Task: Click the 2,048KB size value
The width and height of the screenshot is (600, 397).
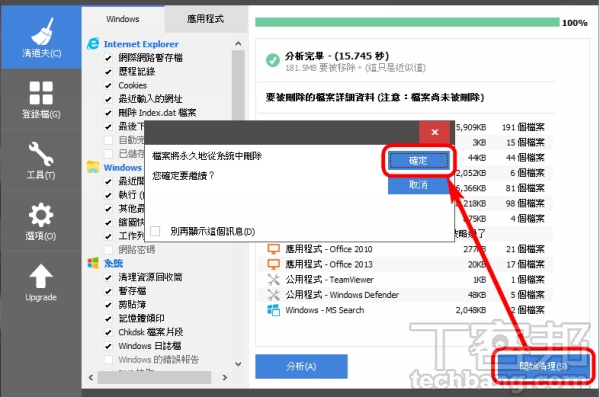Action: tap(471, 310)
